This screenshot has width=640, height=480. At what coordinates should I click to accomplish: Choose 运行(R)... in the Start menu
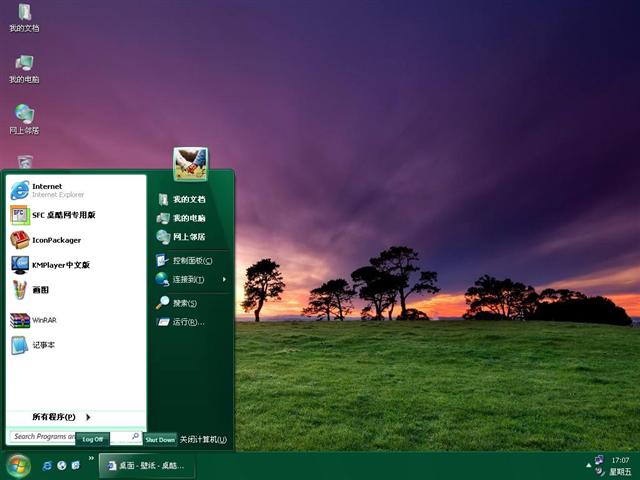point(187,322)
